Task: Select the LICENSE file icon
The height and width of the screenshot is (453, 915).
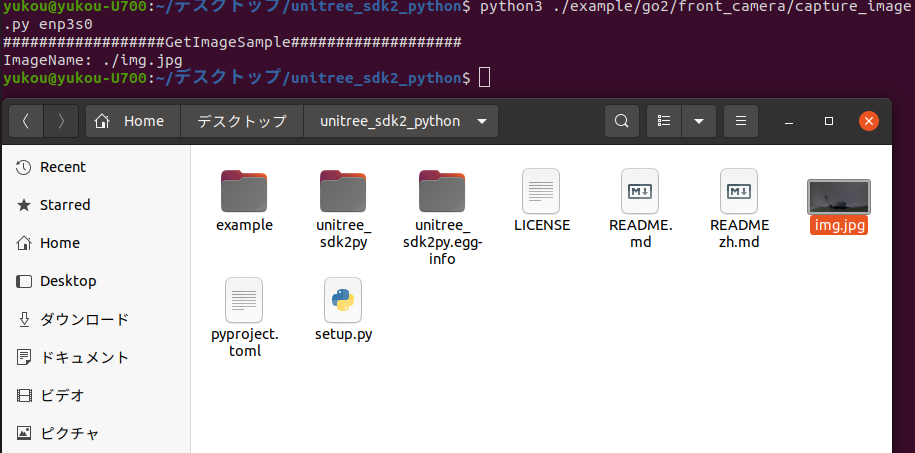Action: coord(541,191)
